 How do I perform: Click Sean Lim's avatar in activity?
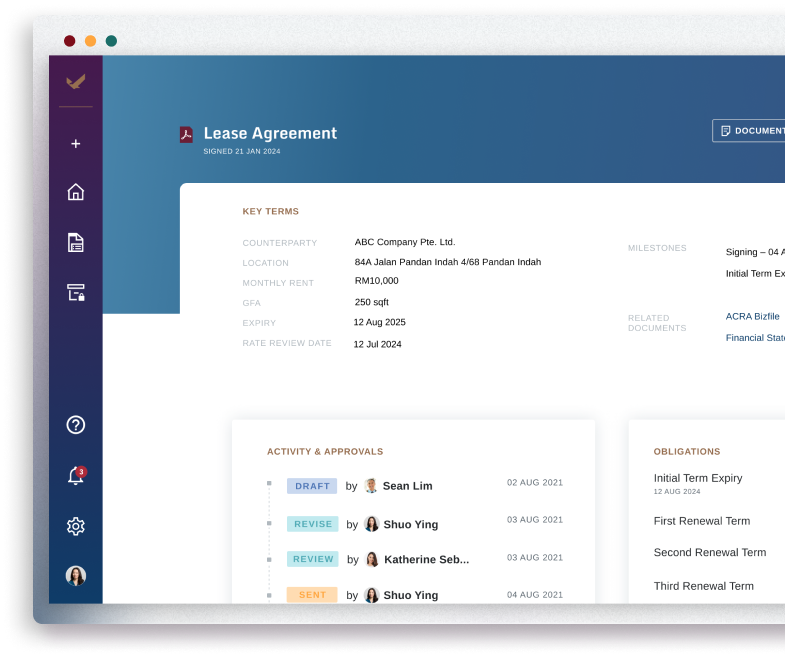point(371,486)
